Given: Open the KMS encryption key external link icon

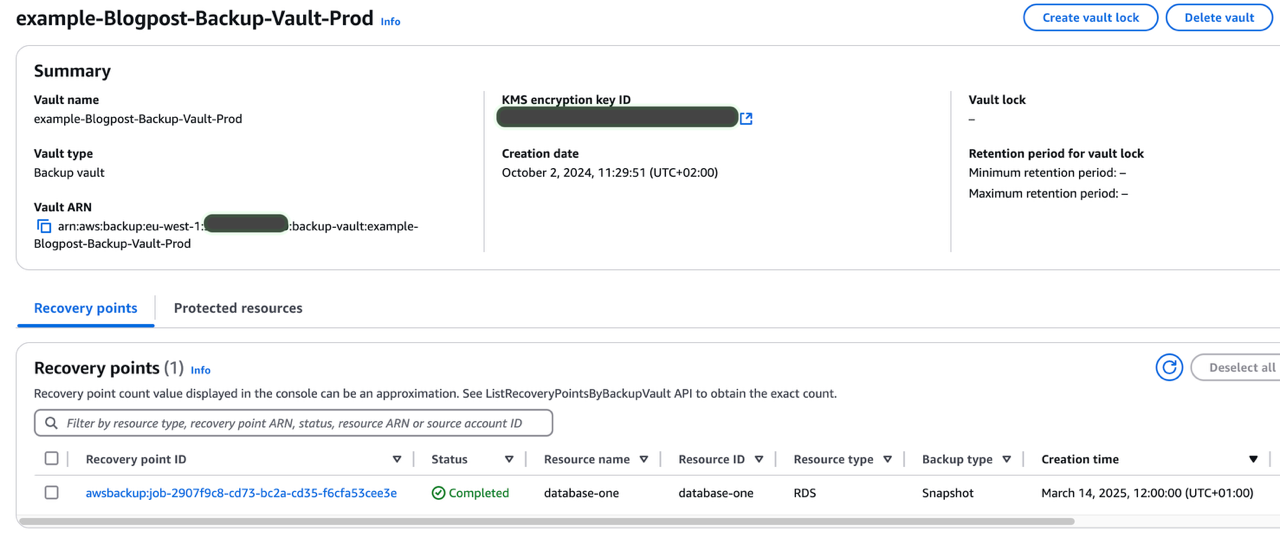Looking at the screenshot, I should 746,119.
